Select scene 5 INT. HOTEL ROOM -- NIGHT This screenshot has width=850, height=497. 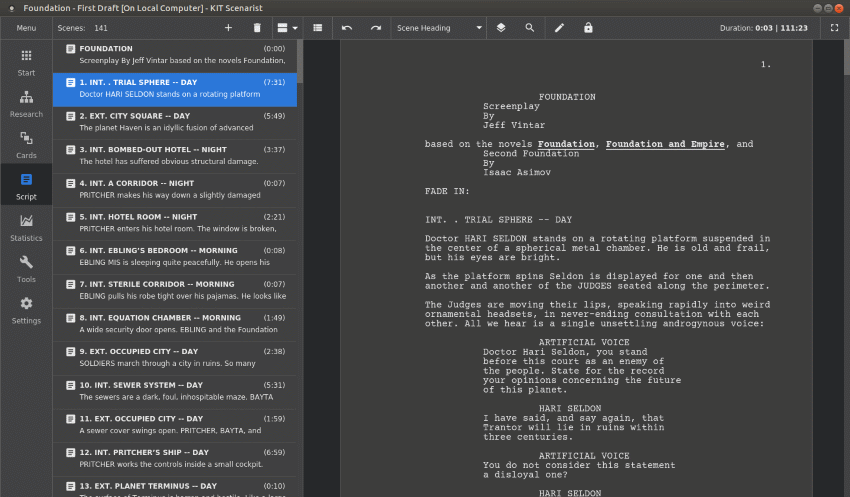174,222
